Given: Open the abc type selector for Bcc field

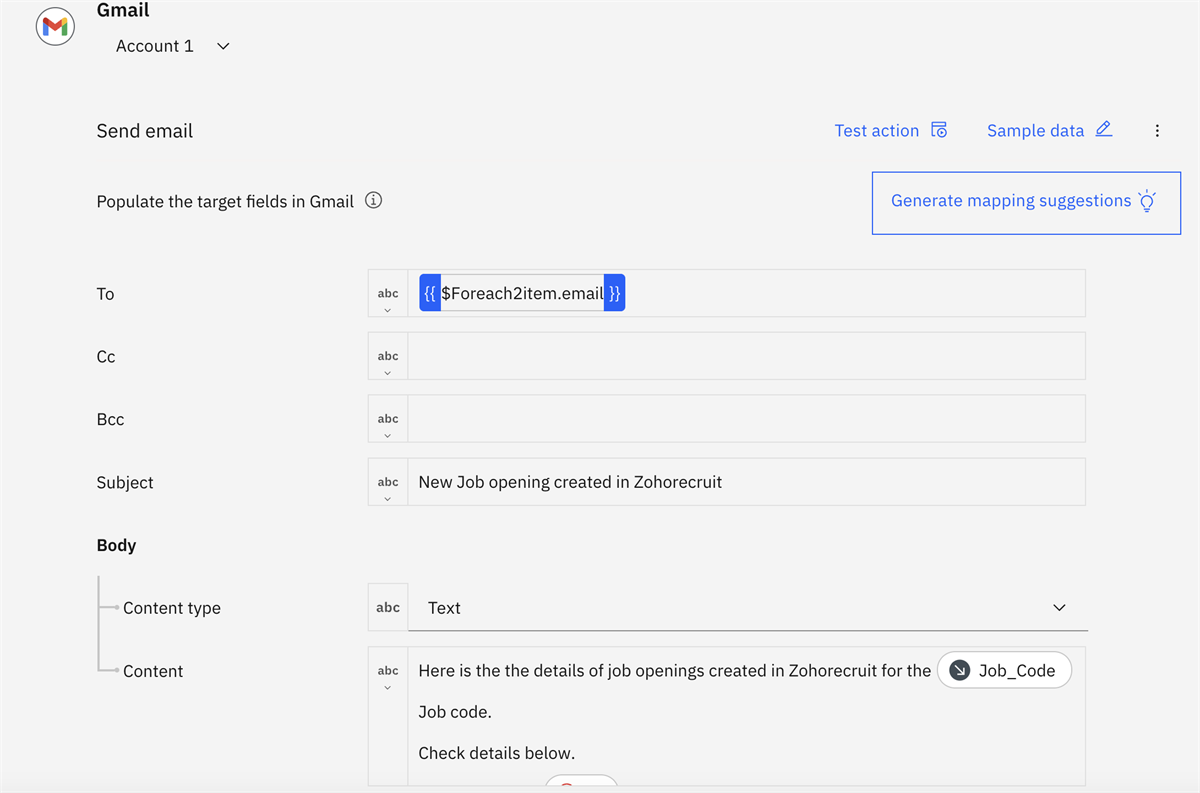Looking at the screenshot, I should pyautogui.click(x=388, y=419).
